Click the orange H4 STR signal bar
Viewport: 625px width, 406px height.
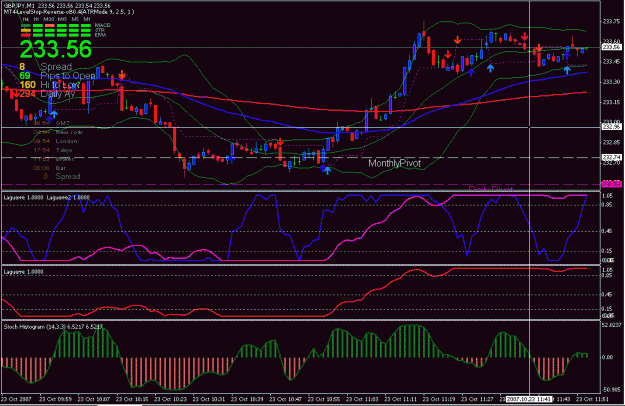26,30
